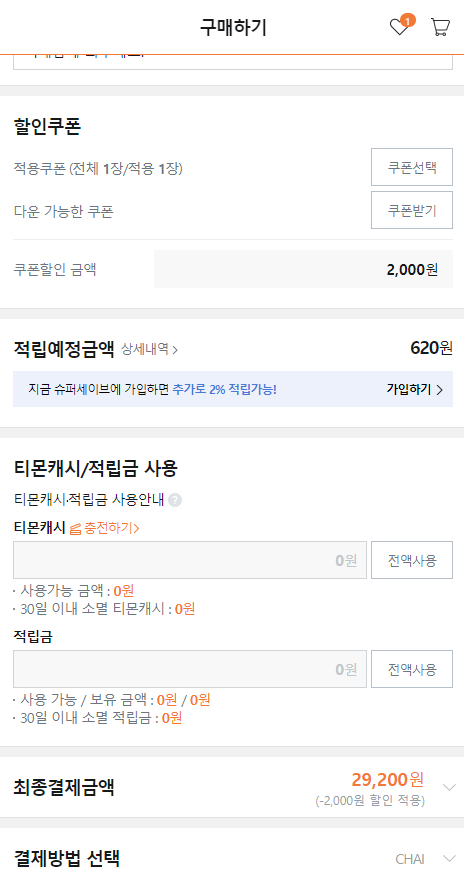Focus the 적립금 amount input field
Screen dimensions: 464x888
(x=190, y=669)
